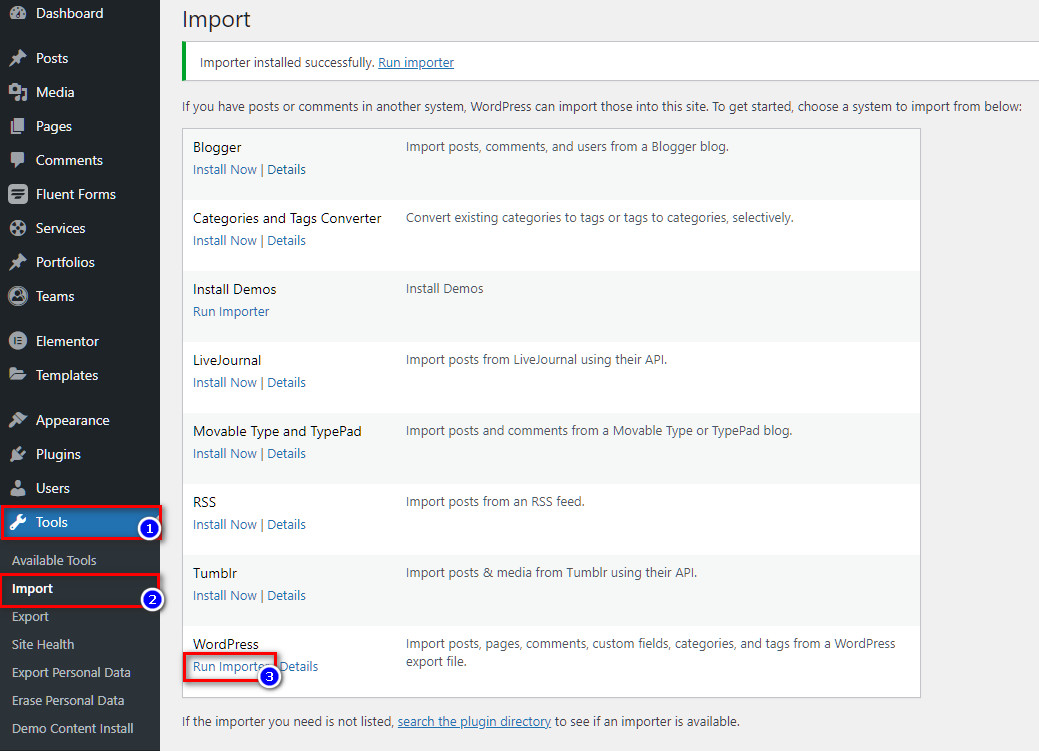The image size is (1039, 751).
Task: Click the Services icon in sidebar
Action: (18, 228)
